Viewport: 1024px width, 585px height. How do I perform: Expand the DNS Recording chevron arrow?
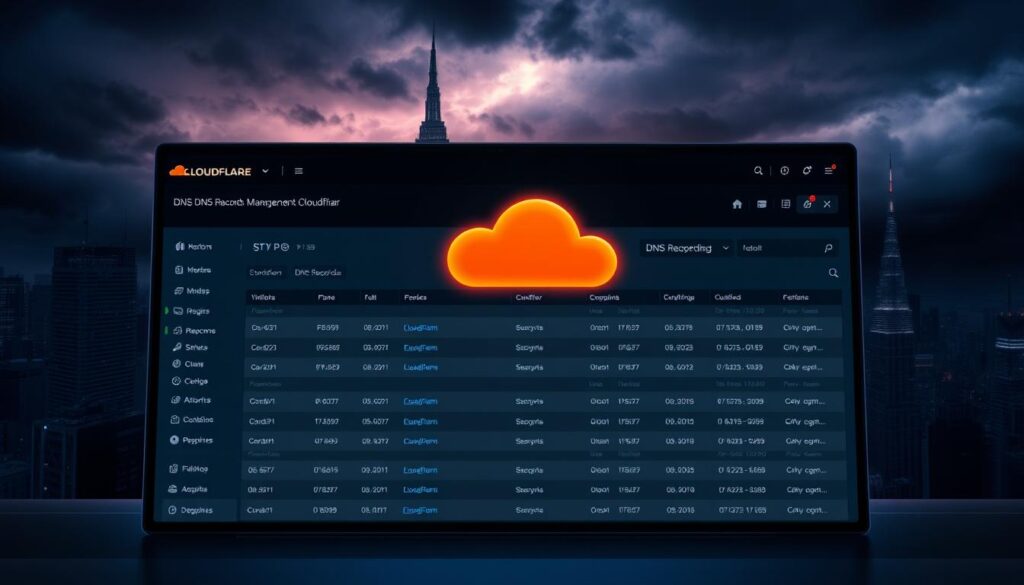[726, 247]
